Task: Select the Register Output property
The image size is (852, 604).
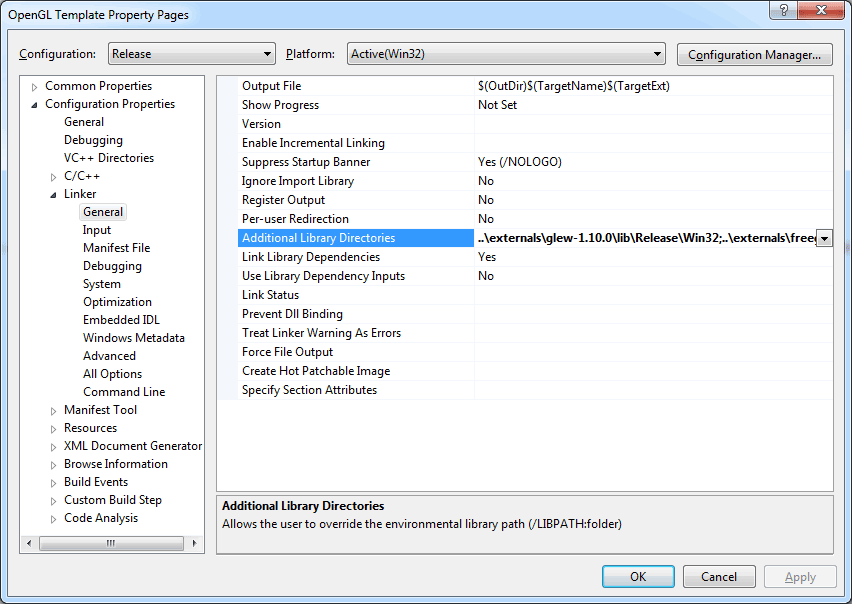Action: click(355, 200)
